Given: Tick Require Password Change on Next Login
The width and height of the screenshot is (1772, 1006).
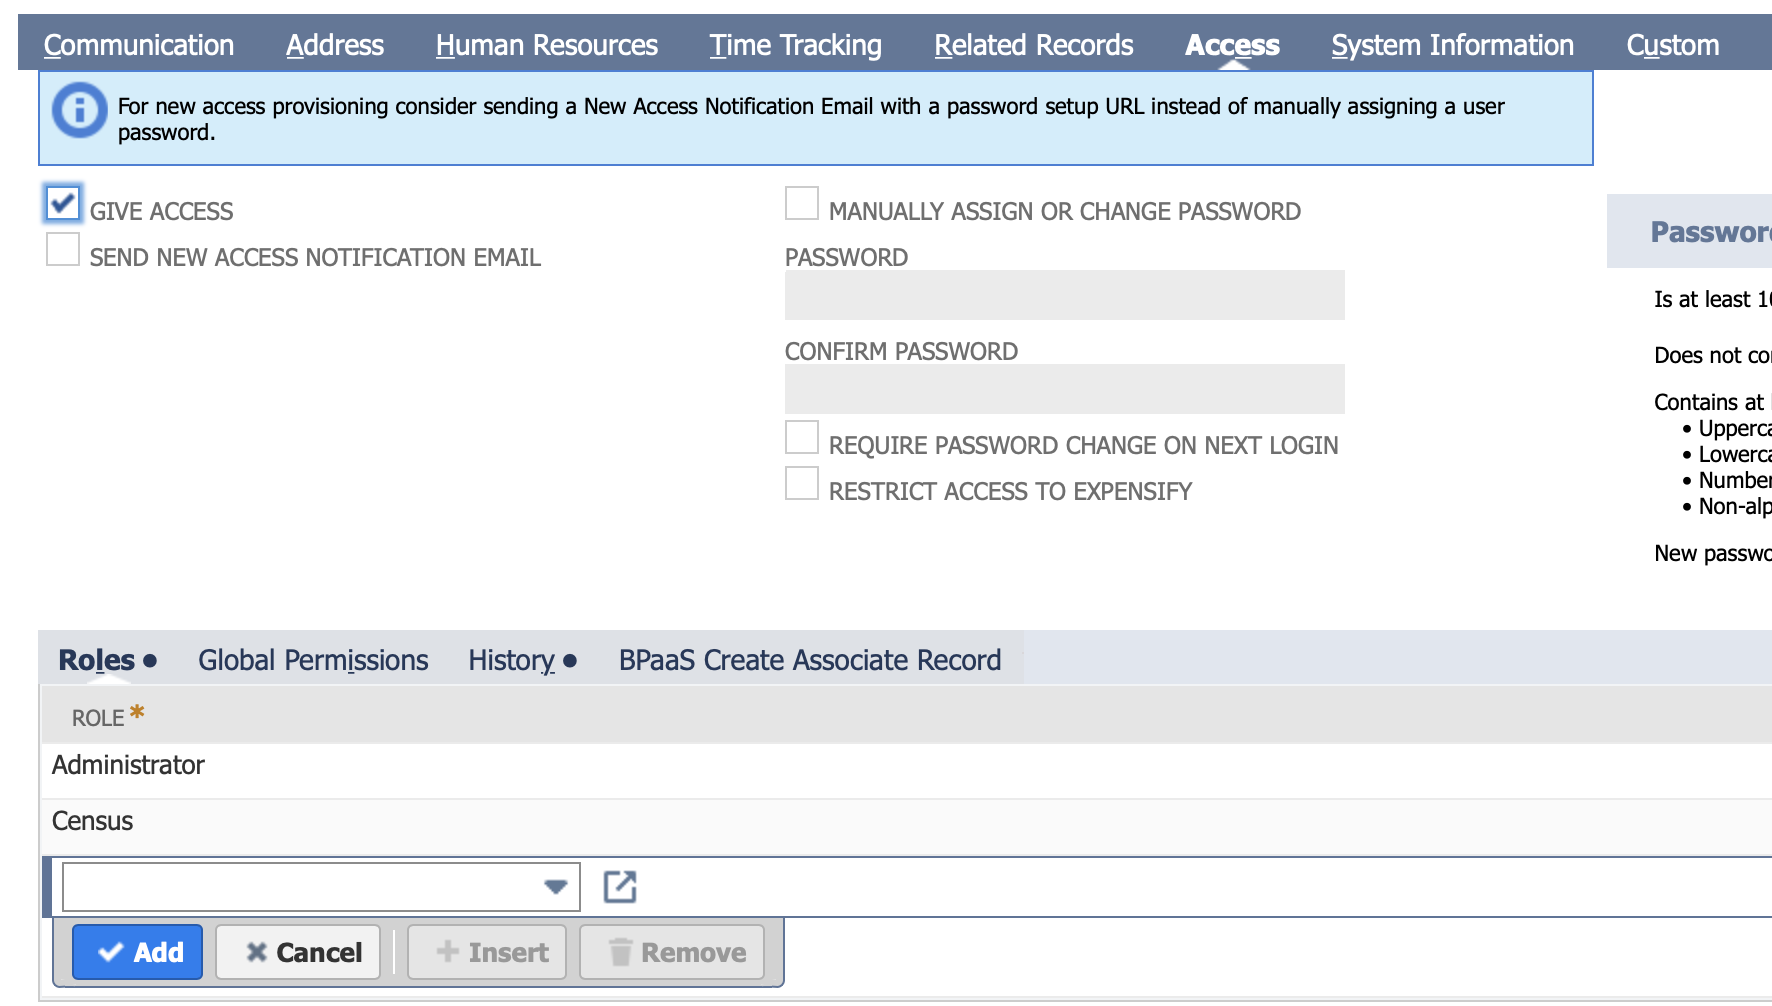Looking at the screenshot, I should coord(802,437).
